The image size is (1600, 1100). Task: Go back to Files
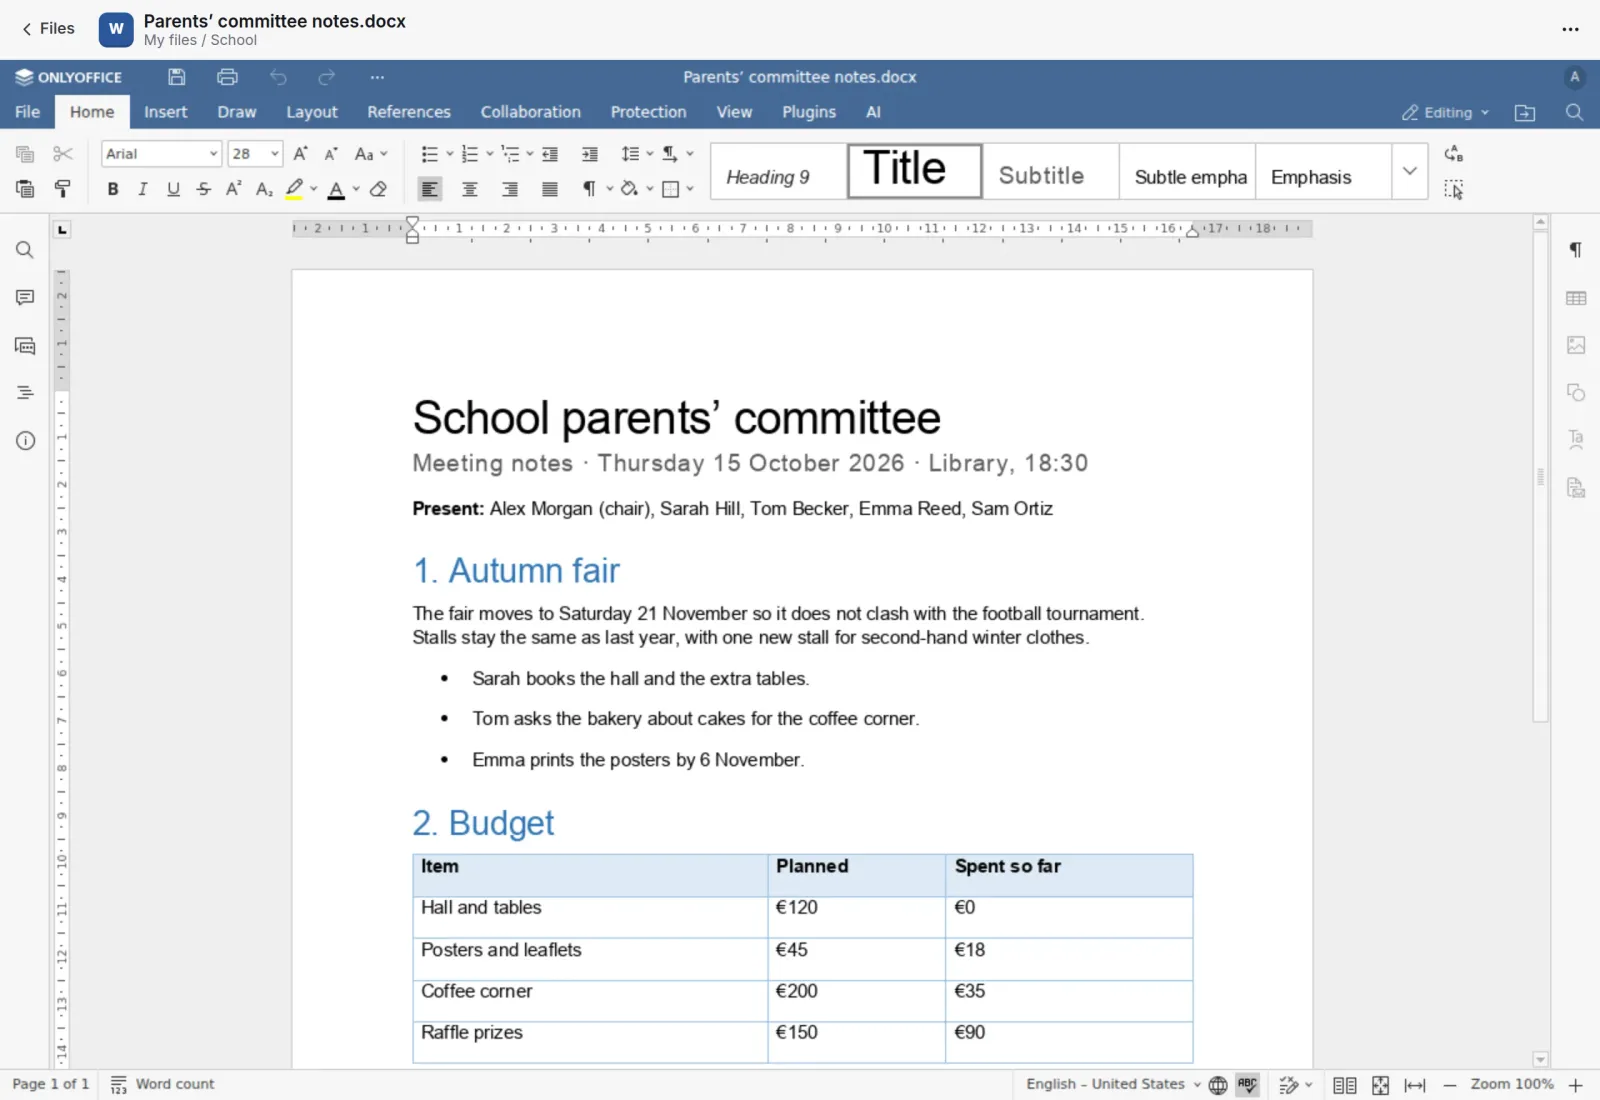(x=49, y=28)
